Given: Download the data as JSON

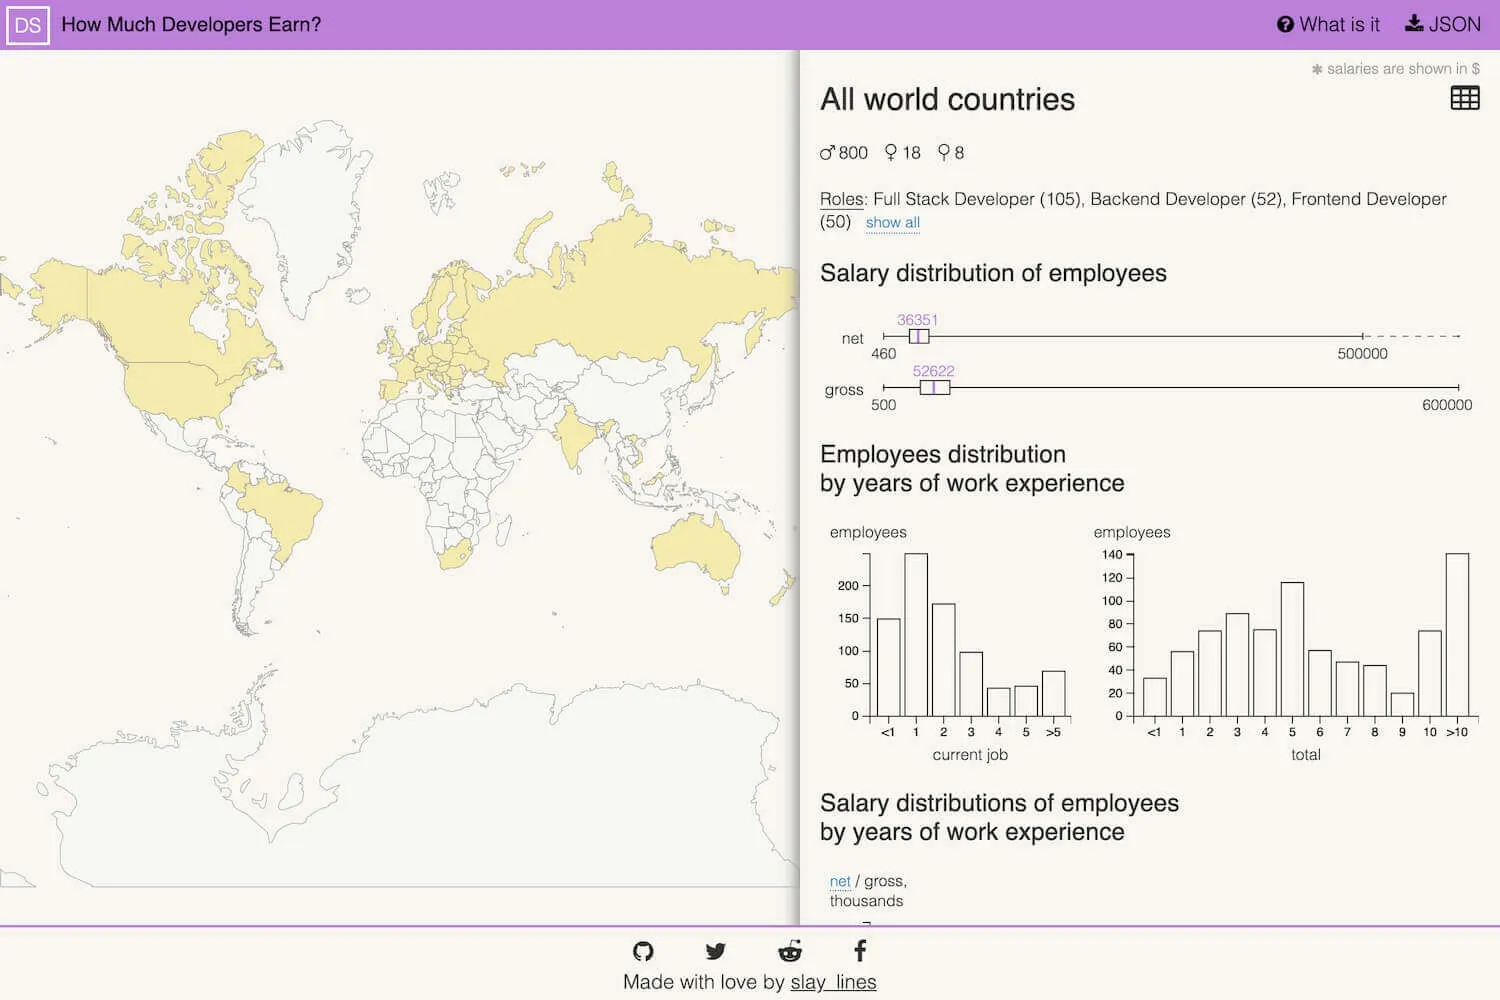Looking at the screenshot, I should click(x=1442, y=25).
